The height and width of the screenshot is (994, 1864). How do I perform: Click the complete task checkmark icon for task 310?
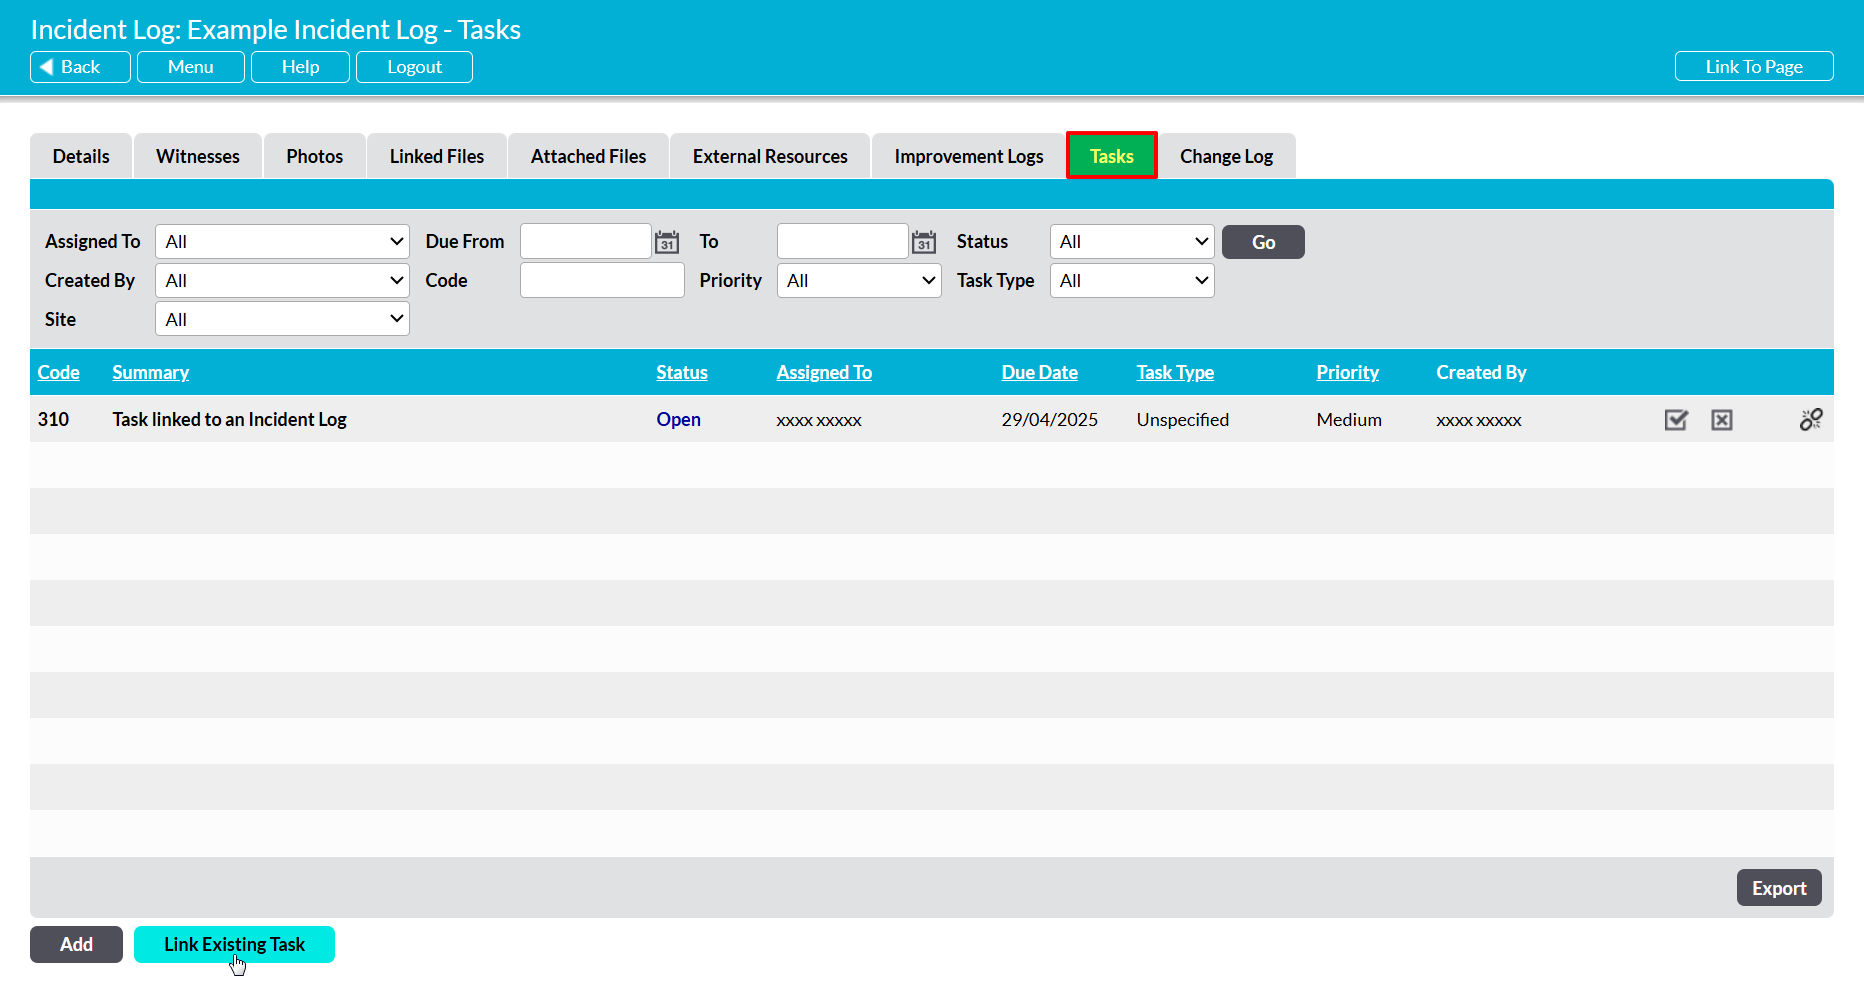coord(1676,420)
